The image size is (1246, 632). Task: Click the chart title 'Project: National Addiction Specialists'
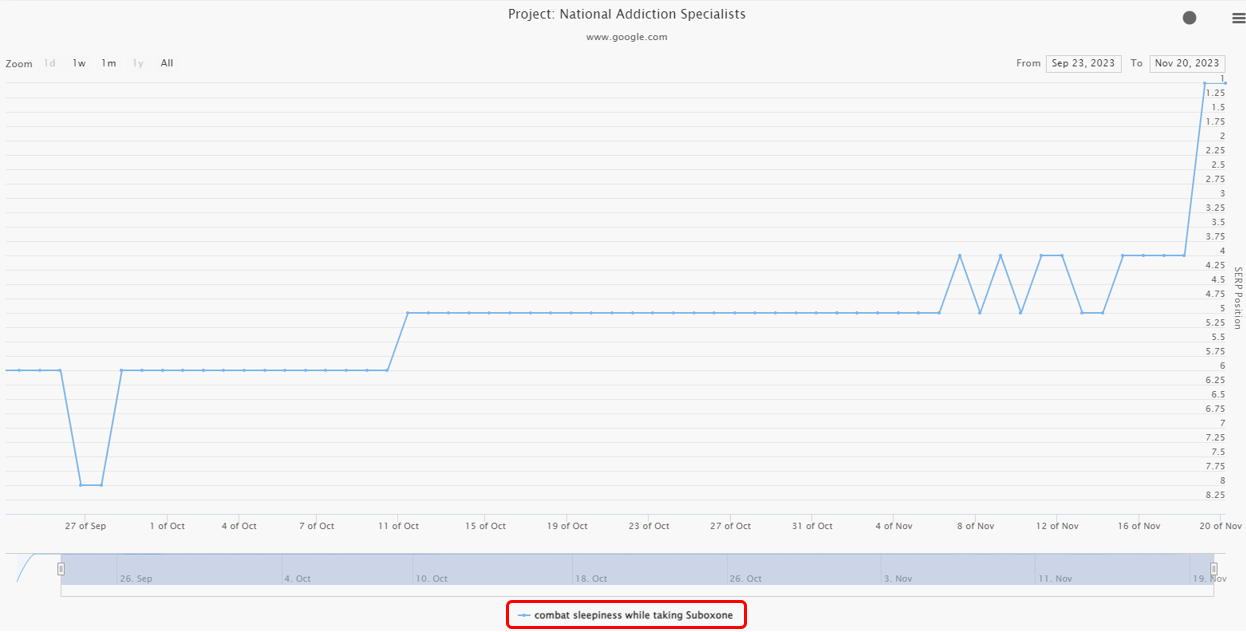coord(626,15)
